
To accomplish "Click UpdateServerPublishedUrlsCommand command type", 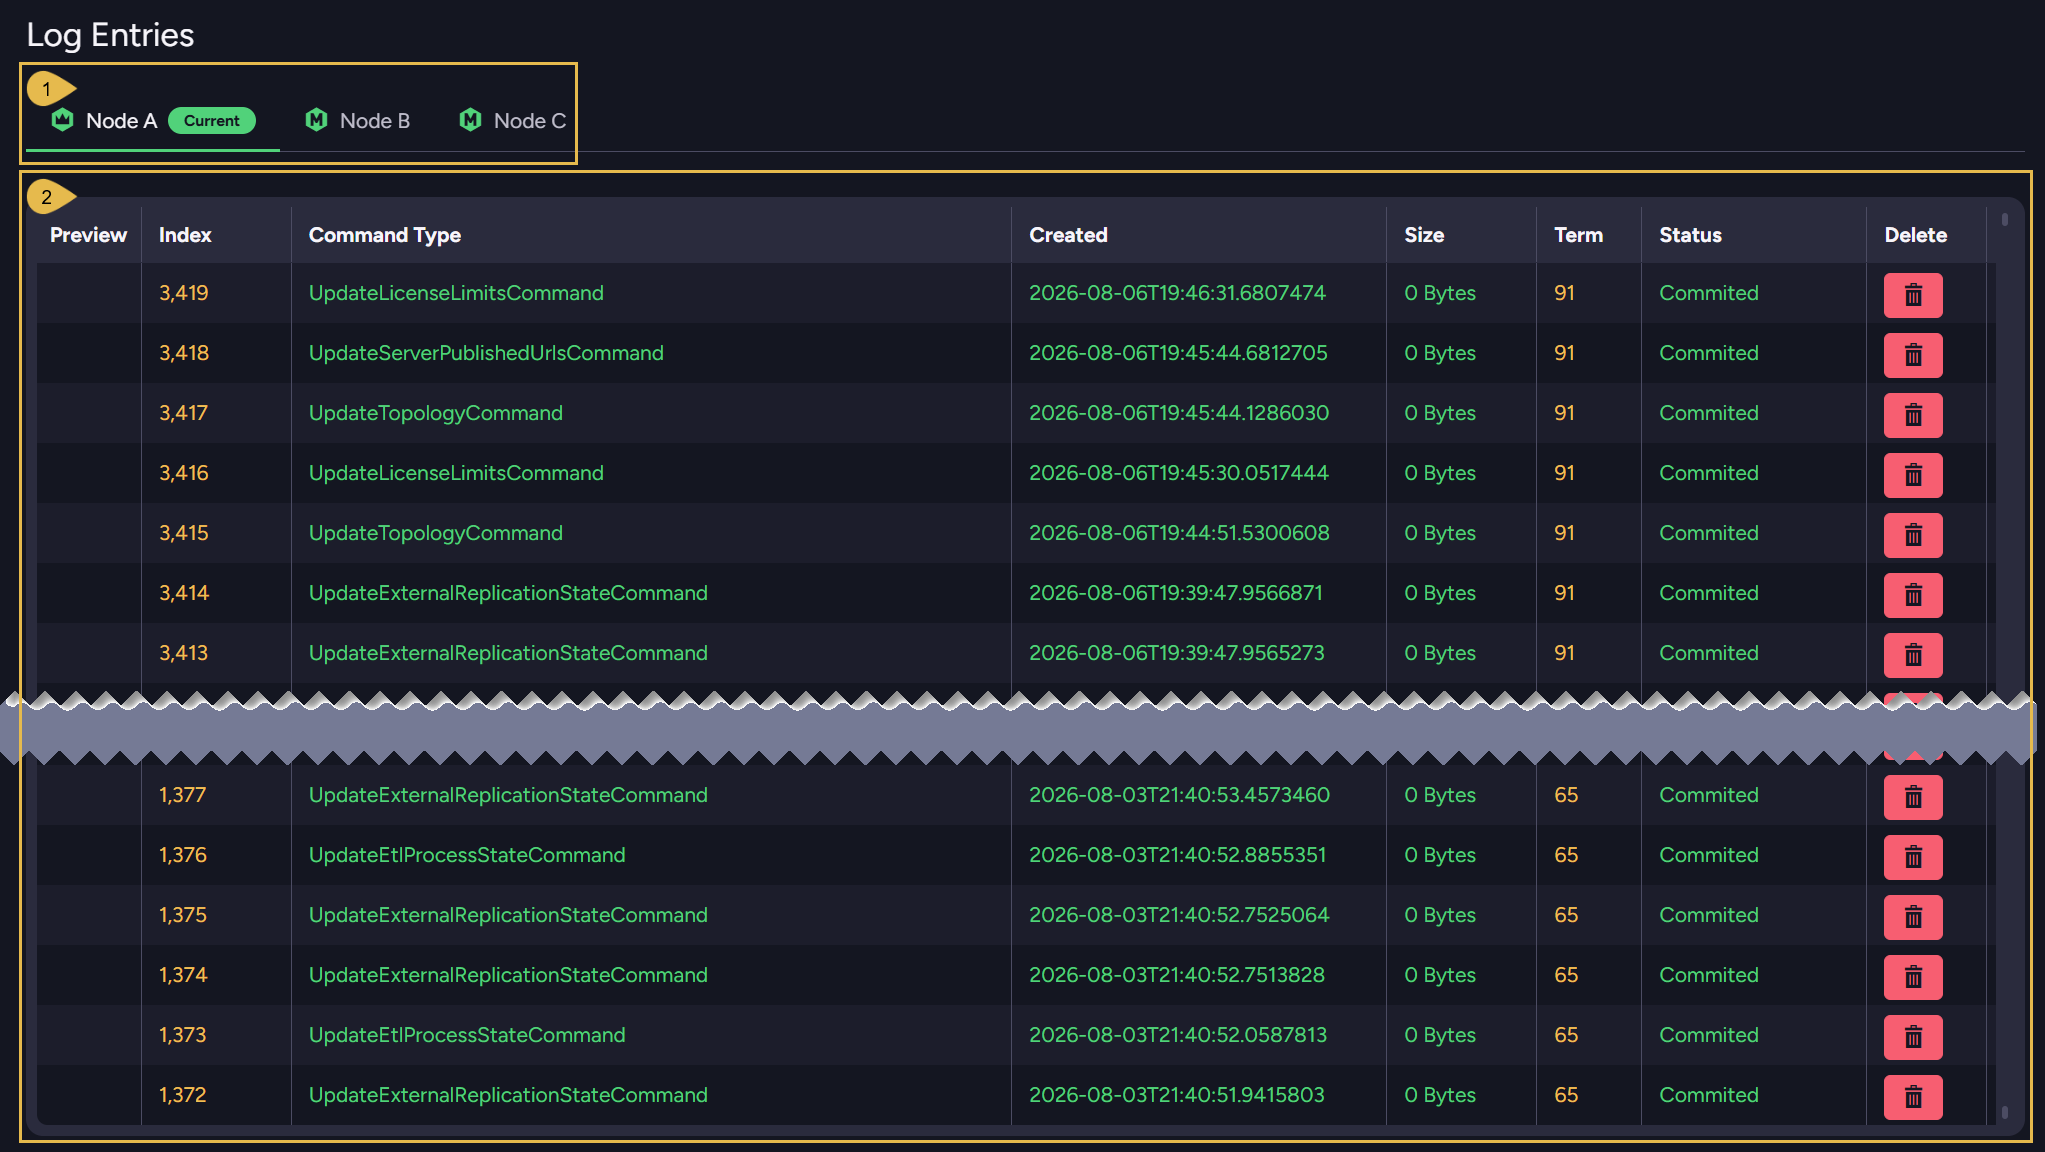I will tap(486, 353).
